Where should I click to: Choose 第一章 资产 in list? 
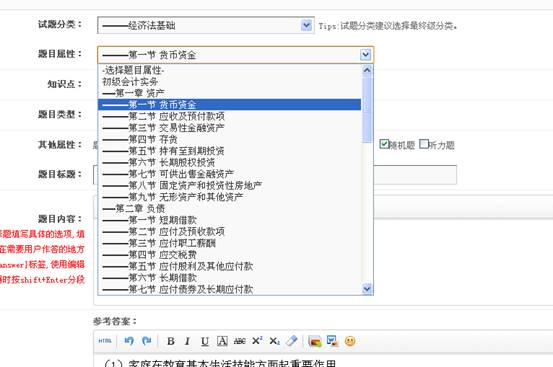click(x=230, y=93)
